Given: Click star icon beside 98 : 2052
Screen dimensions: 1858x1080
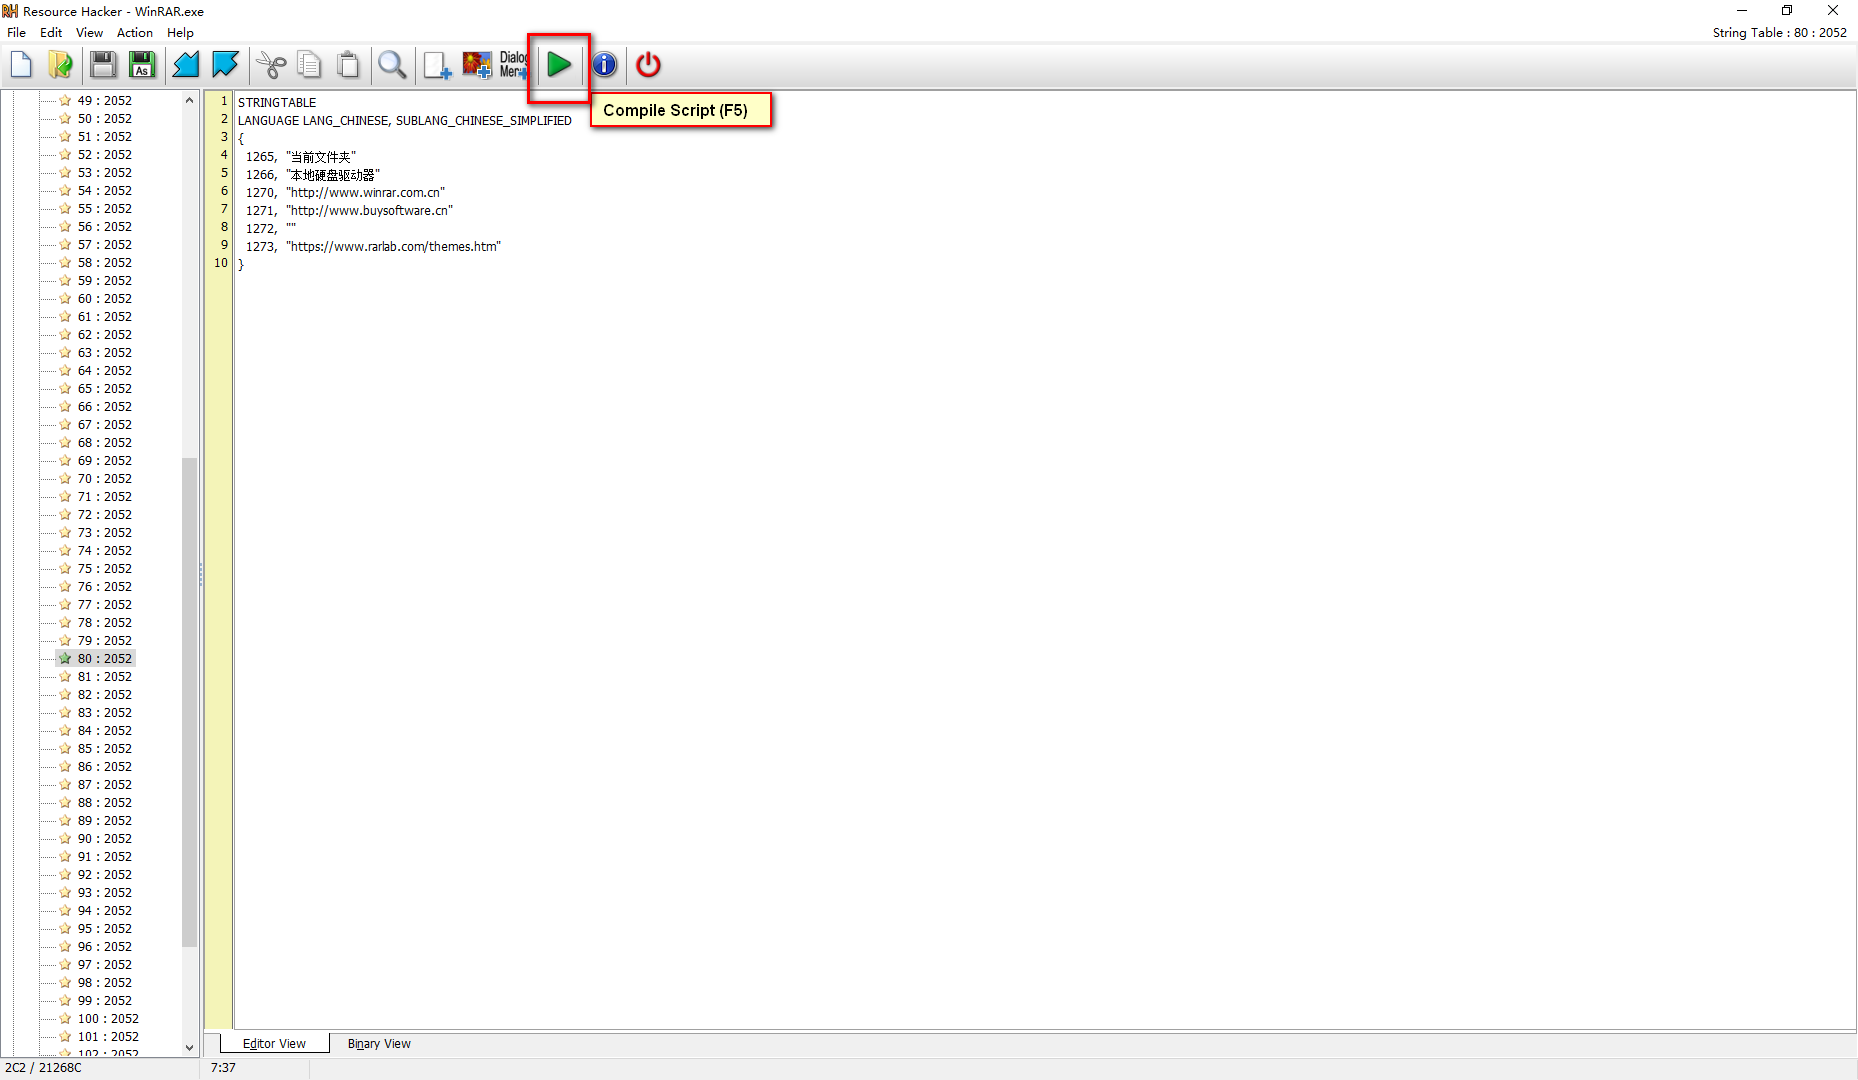Looking at the screenshot, I should 65,983.
